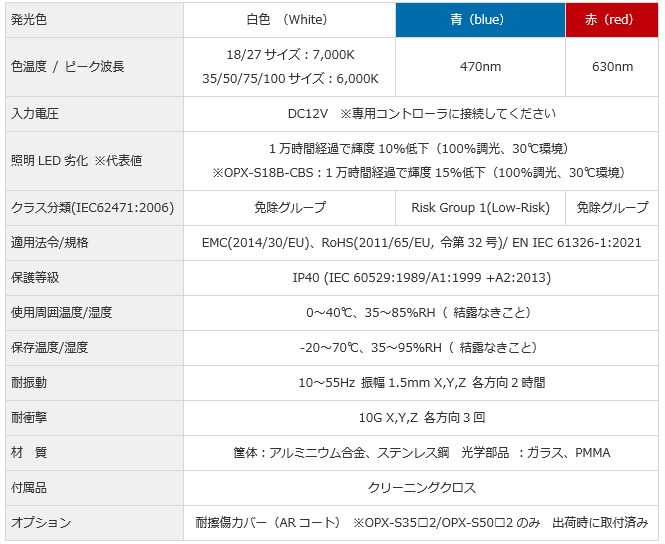The image size is (665, 544).
Task: Click the 色温度 / ピーク波長 label
Action: click(67, 67)
